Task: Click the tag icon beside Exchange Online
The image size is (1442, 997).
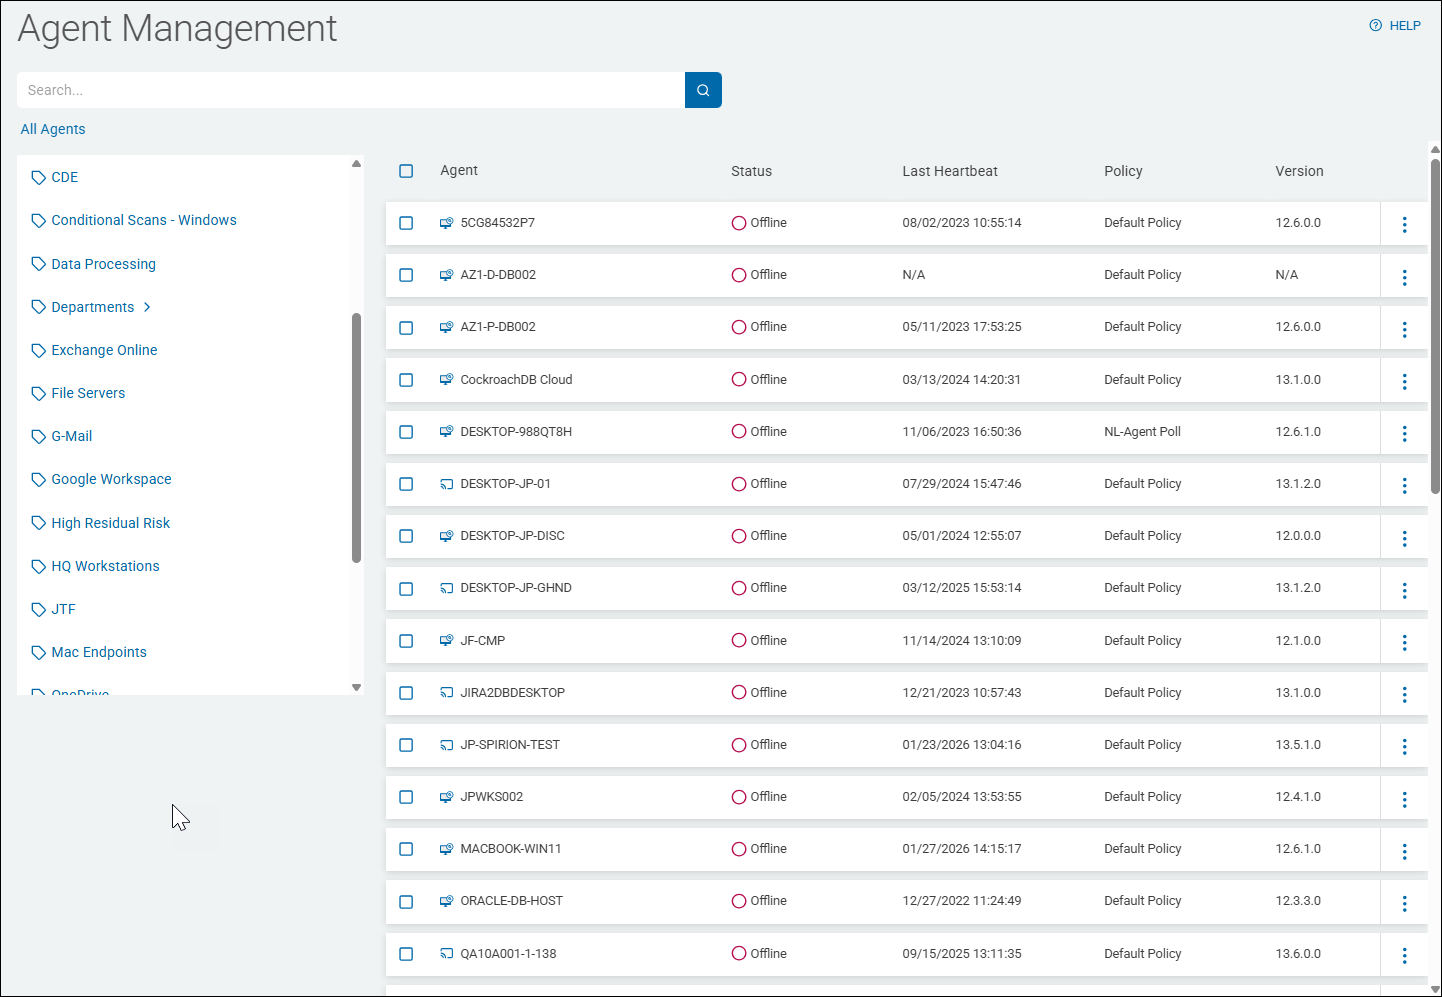Action: point(39,351)
